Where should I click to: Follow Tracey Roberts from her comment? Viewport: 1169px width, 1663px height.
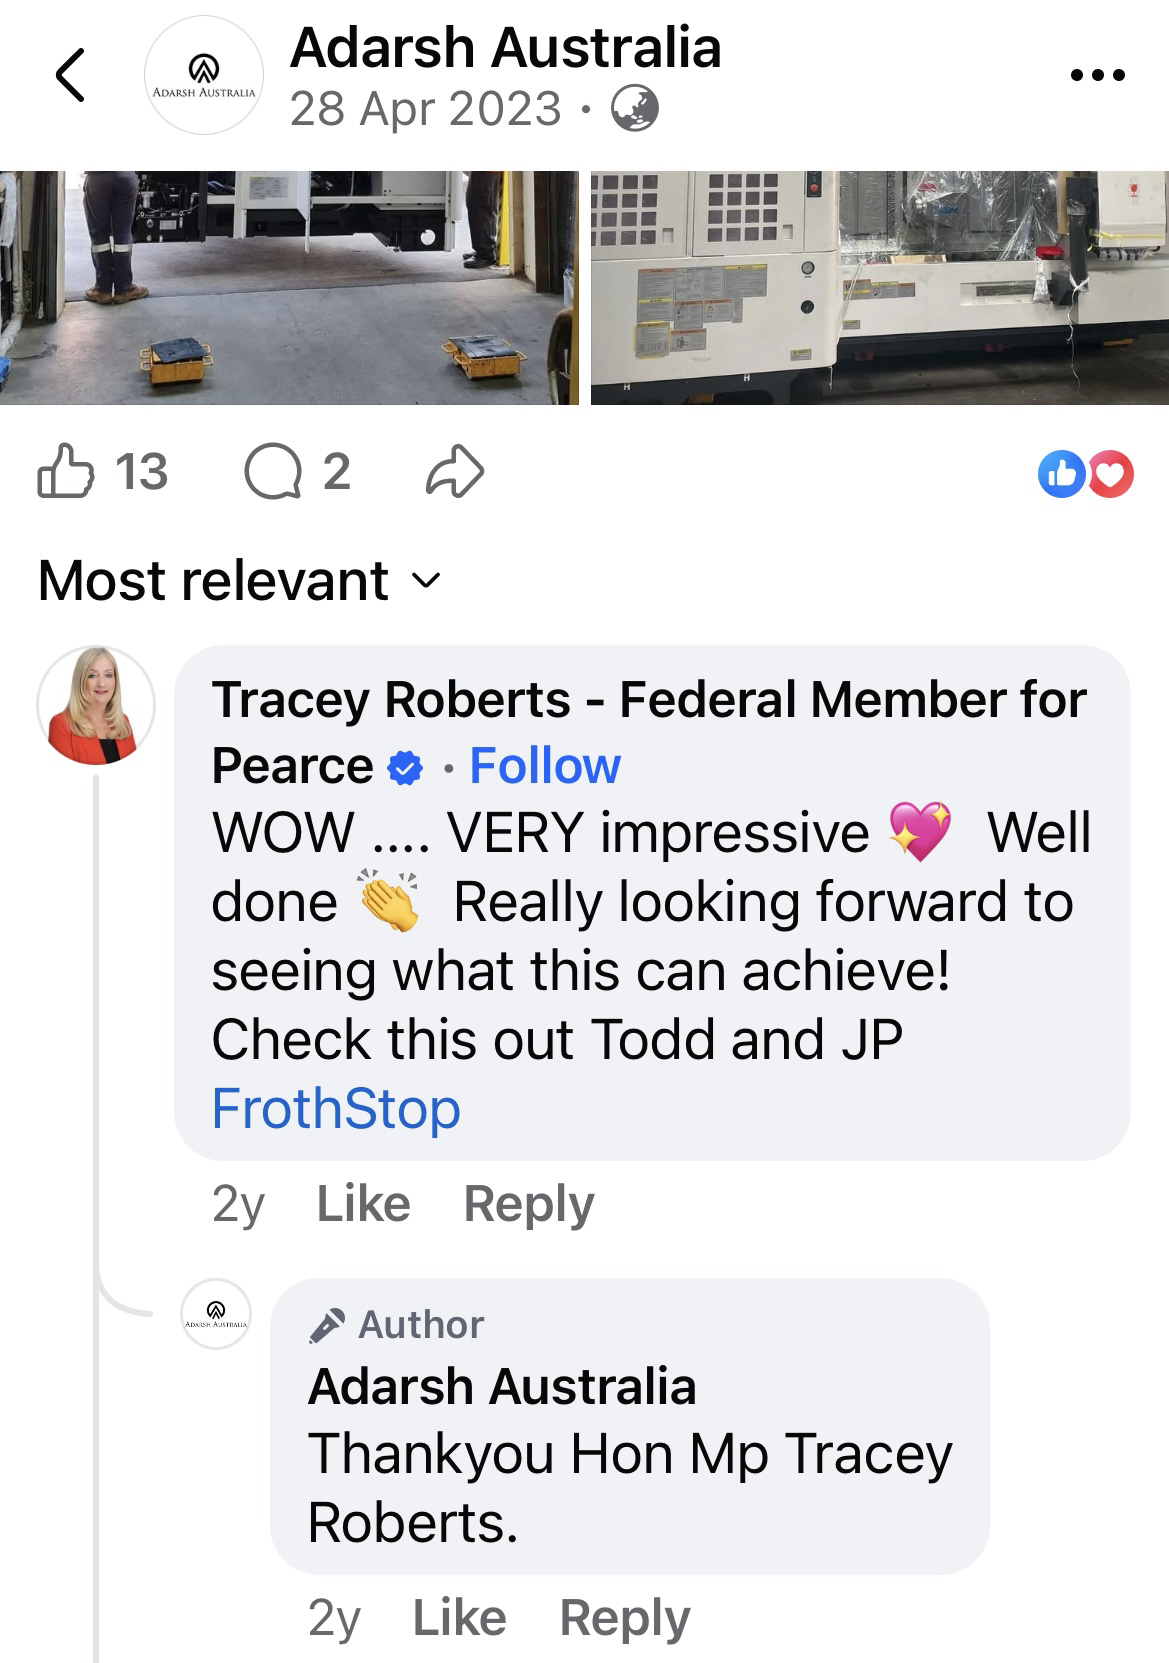[545, 766]
